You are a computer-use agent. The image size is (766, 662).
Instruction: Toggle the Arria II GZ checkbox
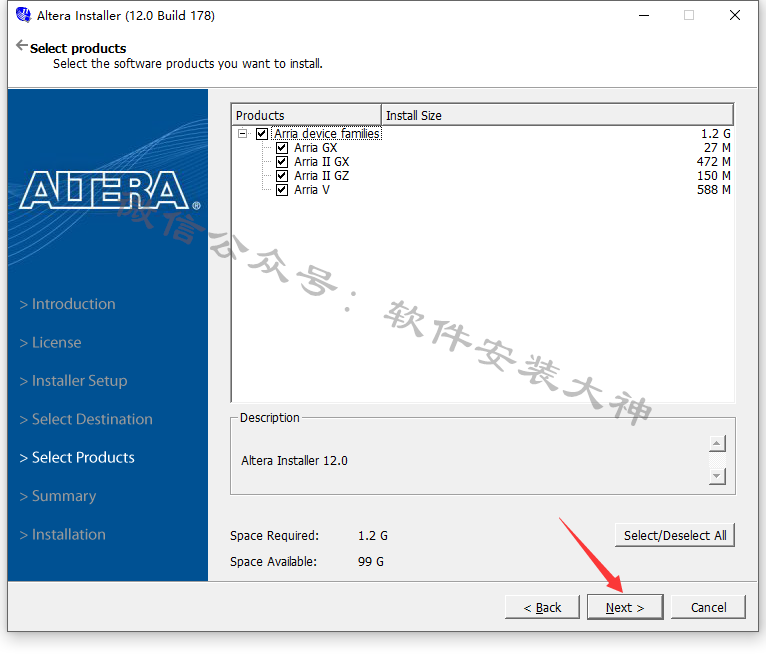282,176
